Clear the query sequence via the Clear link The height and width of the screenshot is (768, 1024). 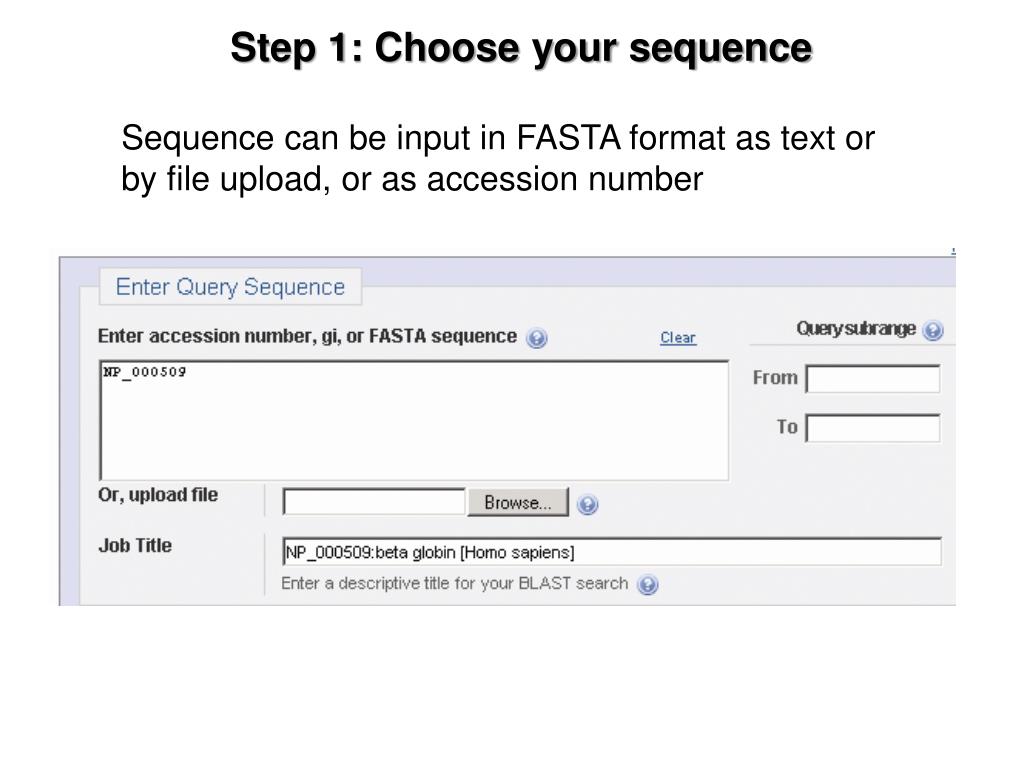click(x=678, y=338)
